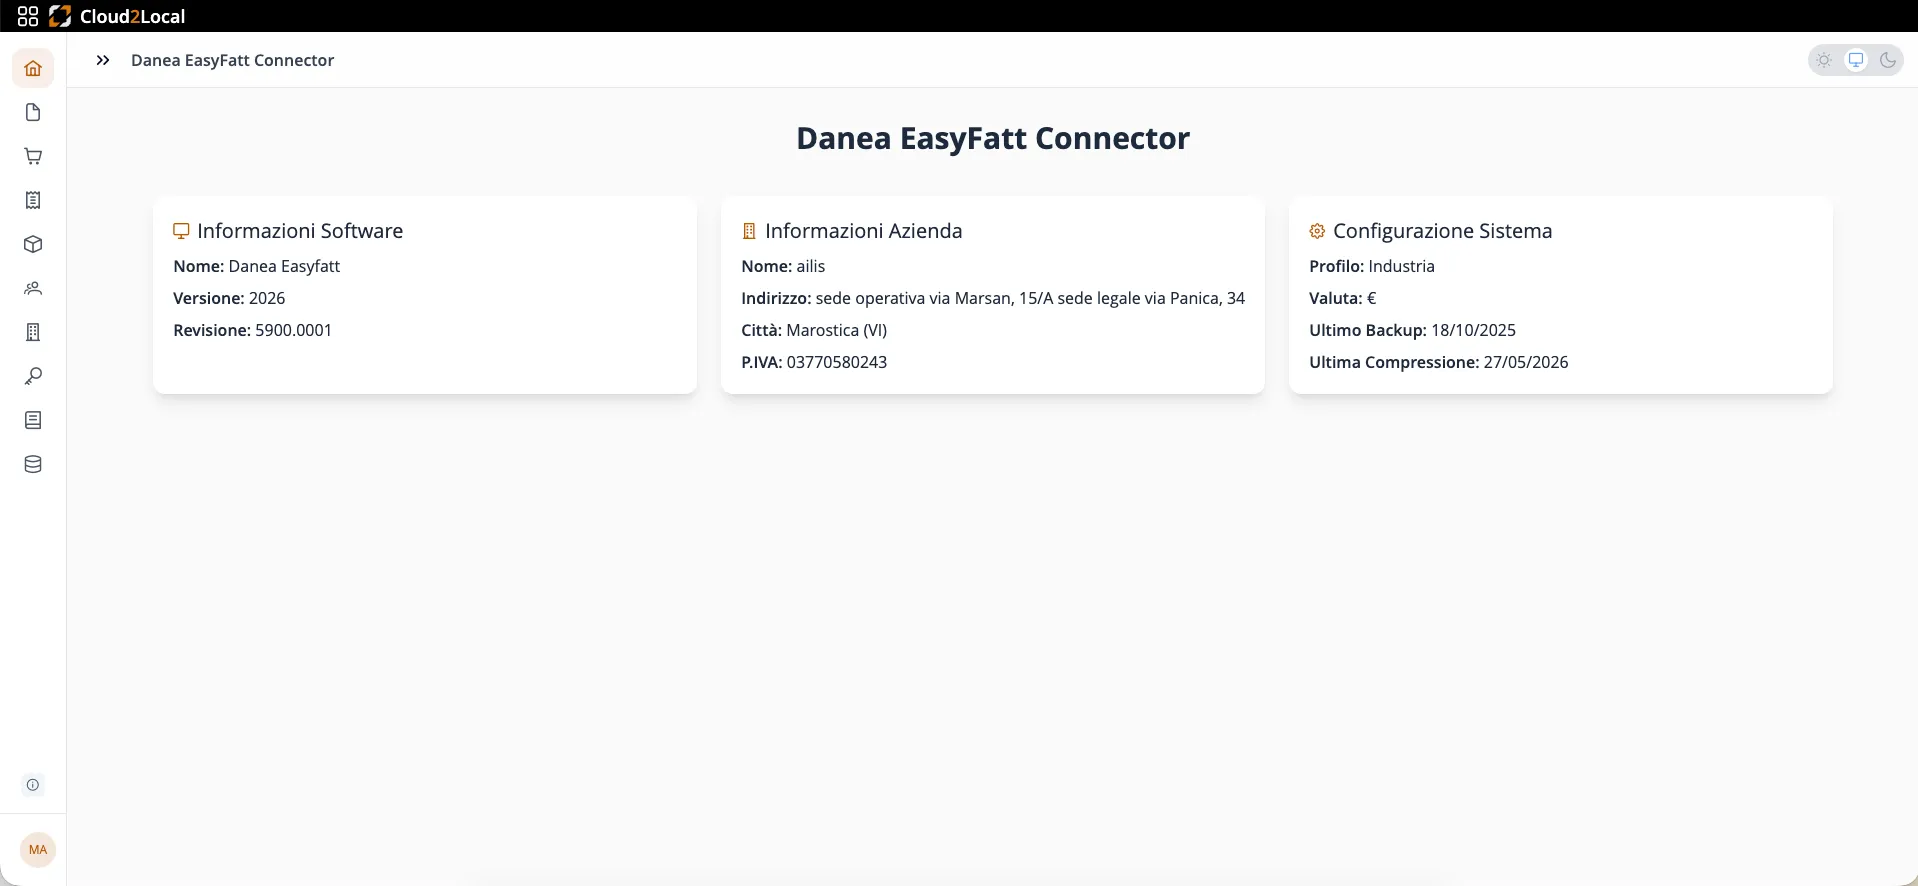This screenshot has width=1918, height=886.
Task: Click the Versione 2026 line
Action: (229, 298)
